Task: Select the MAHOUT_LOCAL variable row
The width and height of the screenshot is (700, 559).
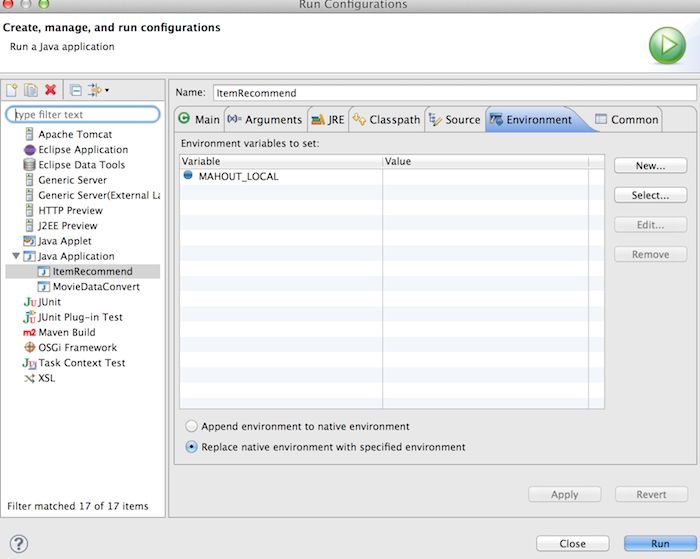Action: click(x=392, y=176)
